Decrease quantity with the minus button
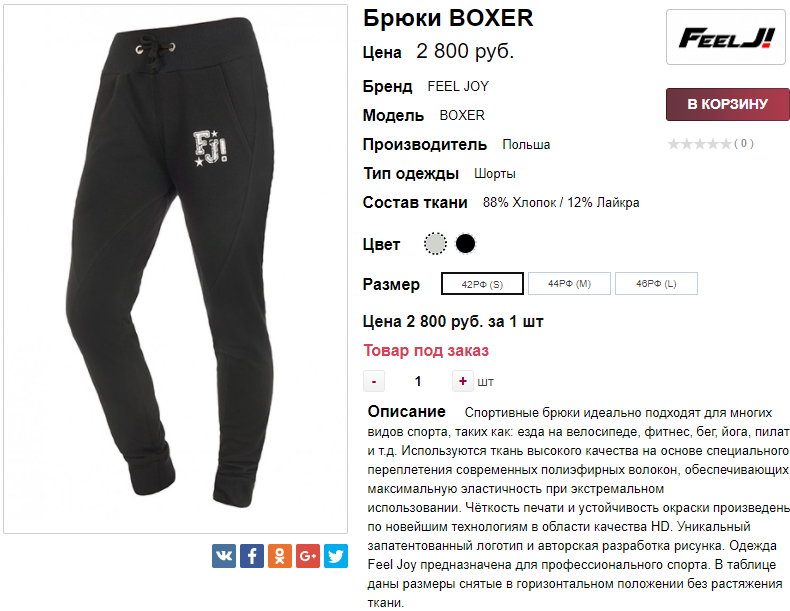The height and width of the screenshot is (611, 790). coord(374,381)
